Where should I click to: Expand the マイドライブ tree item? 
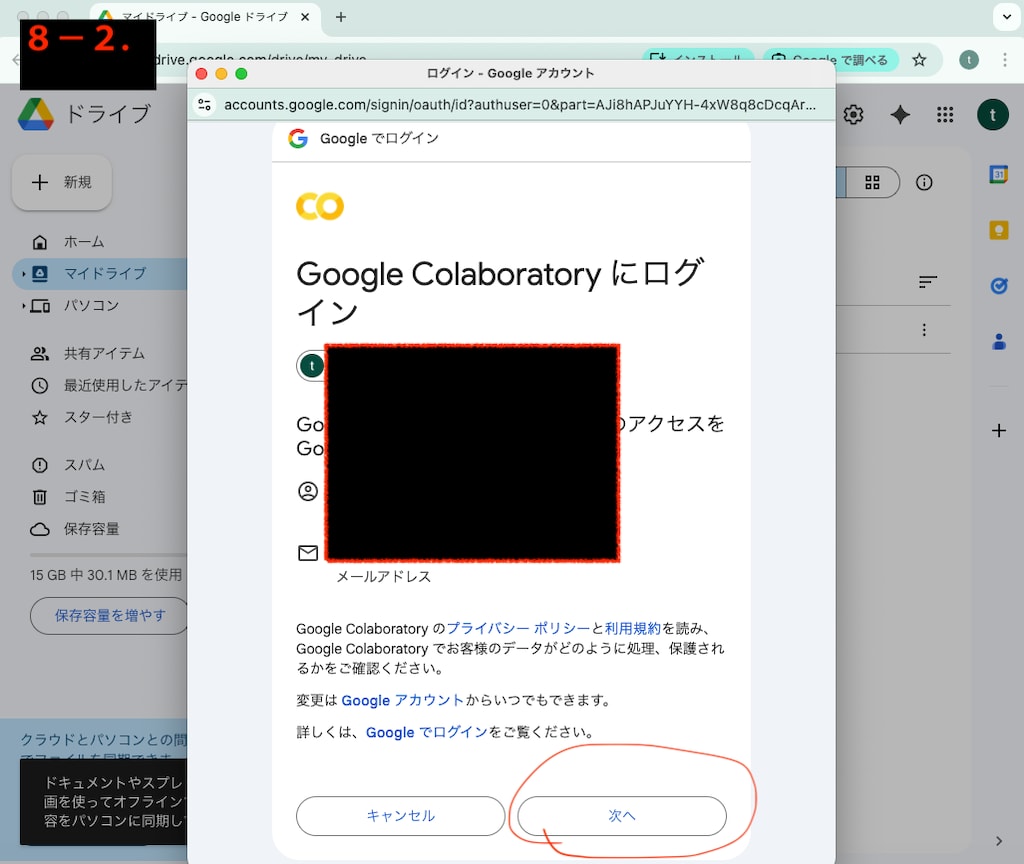click(23, 273)
